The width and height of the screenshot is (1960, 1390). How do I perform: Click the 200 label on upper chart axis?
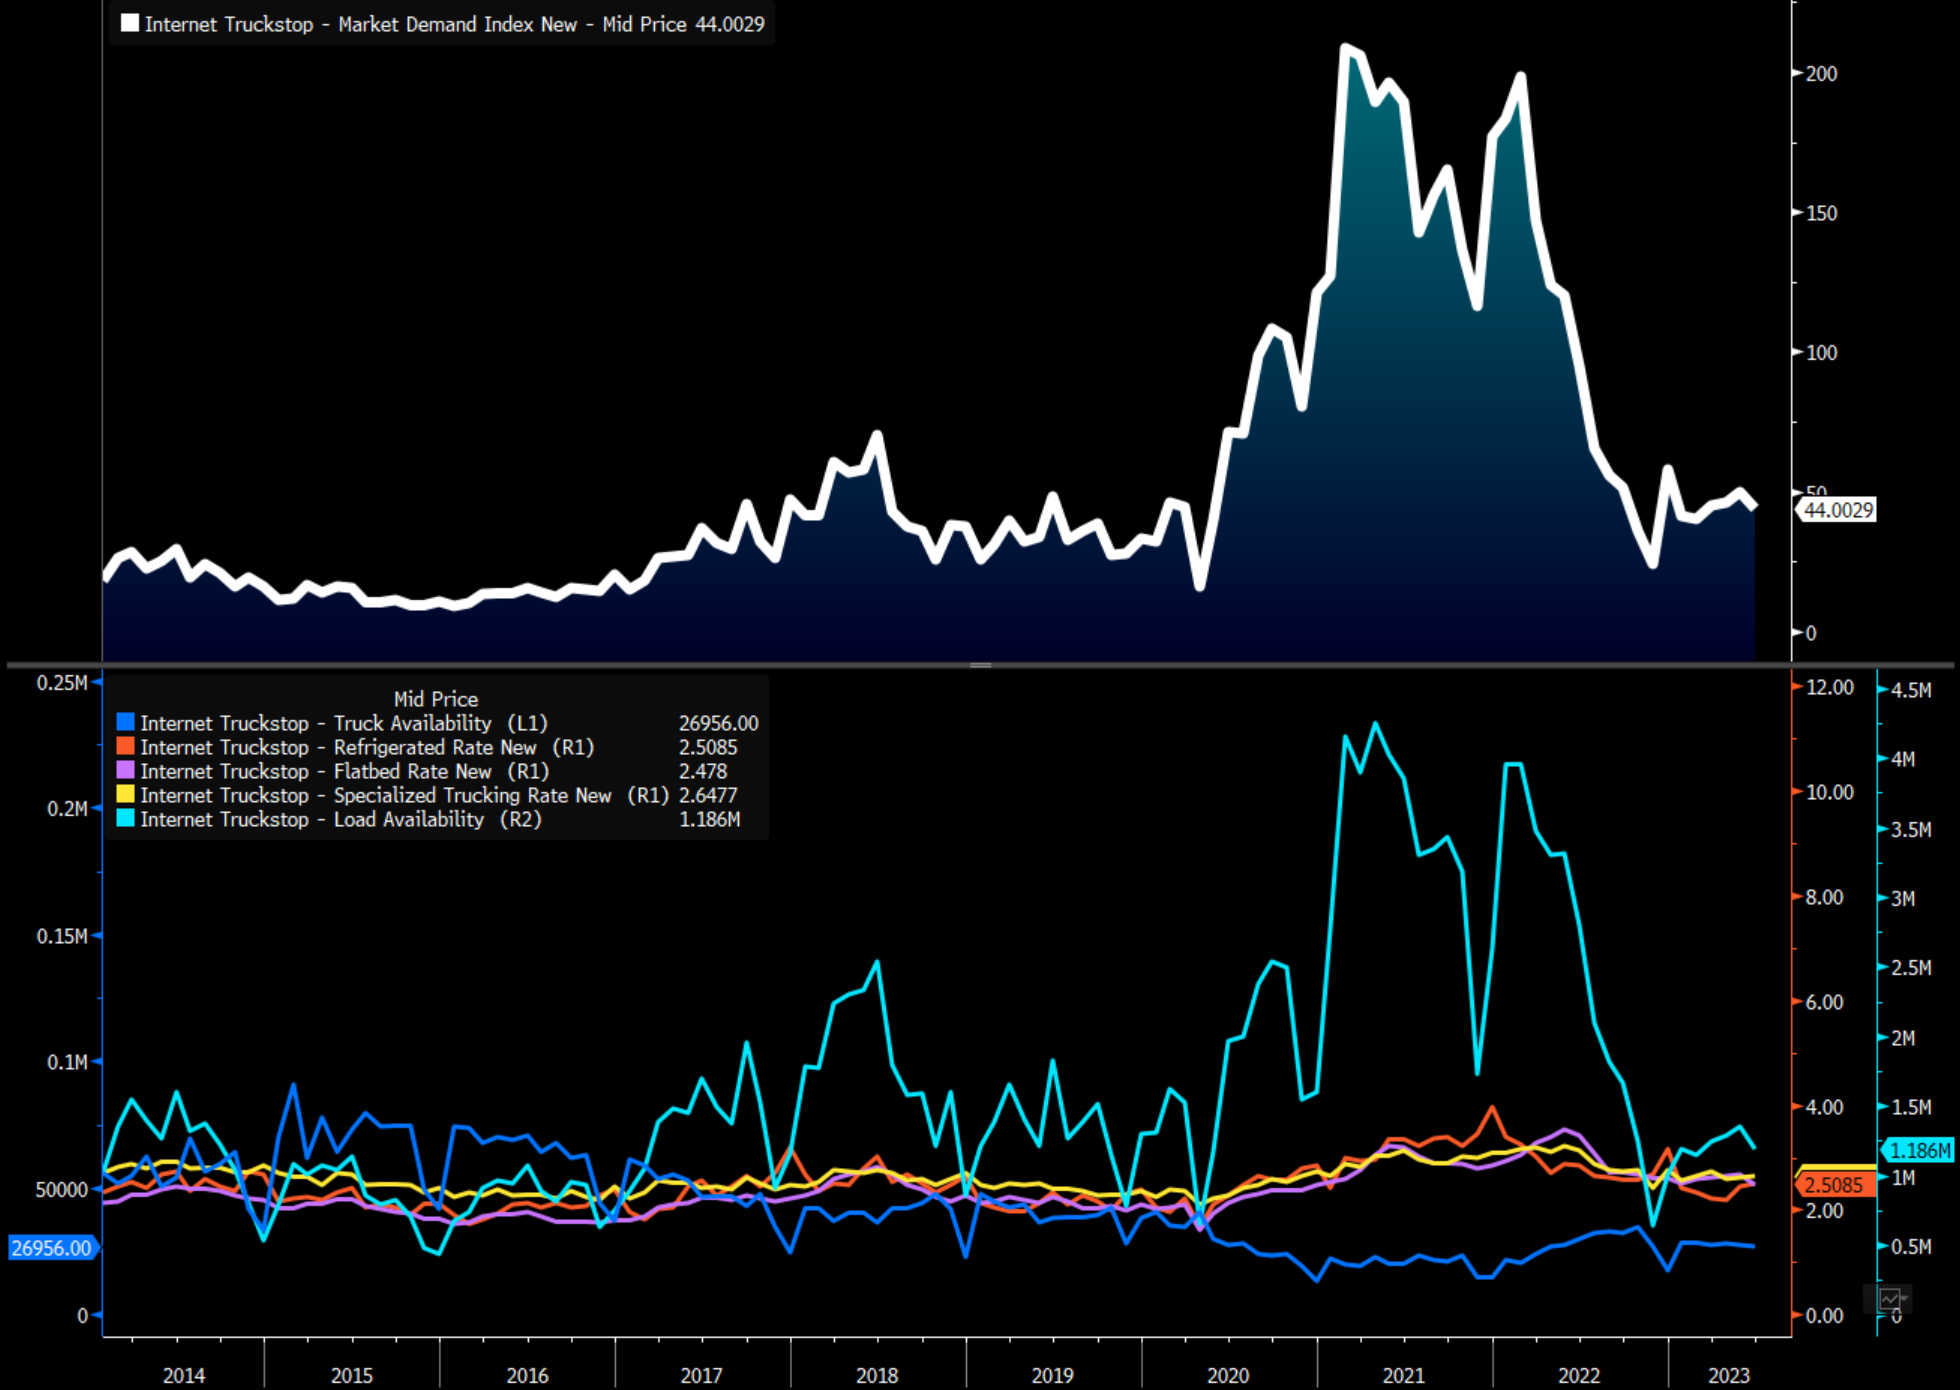click(1821, 74)
